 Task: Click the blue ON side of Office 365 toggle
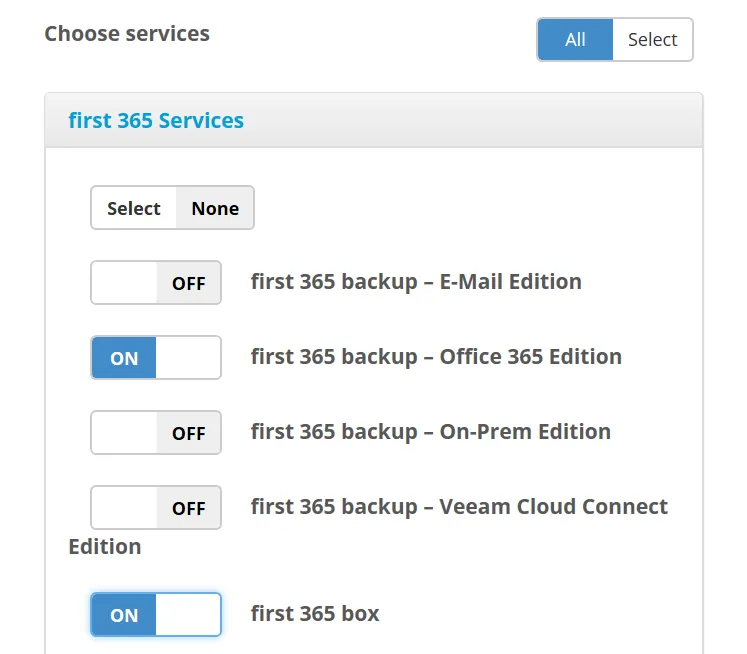tap(124, 358)
